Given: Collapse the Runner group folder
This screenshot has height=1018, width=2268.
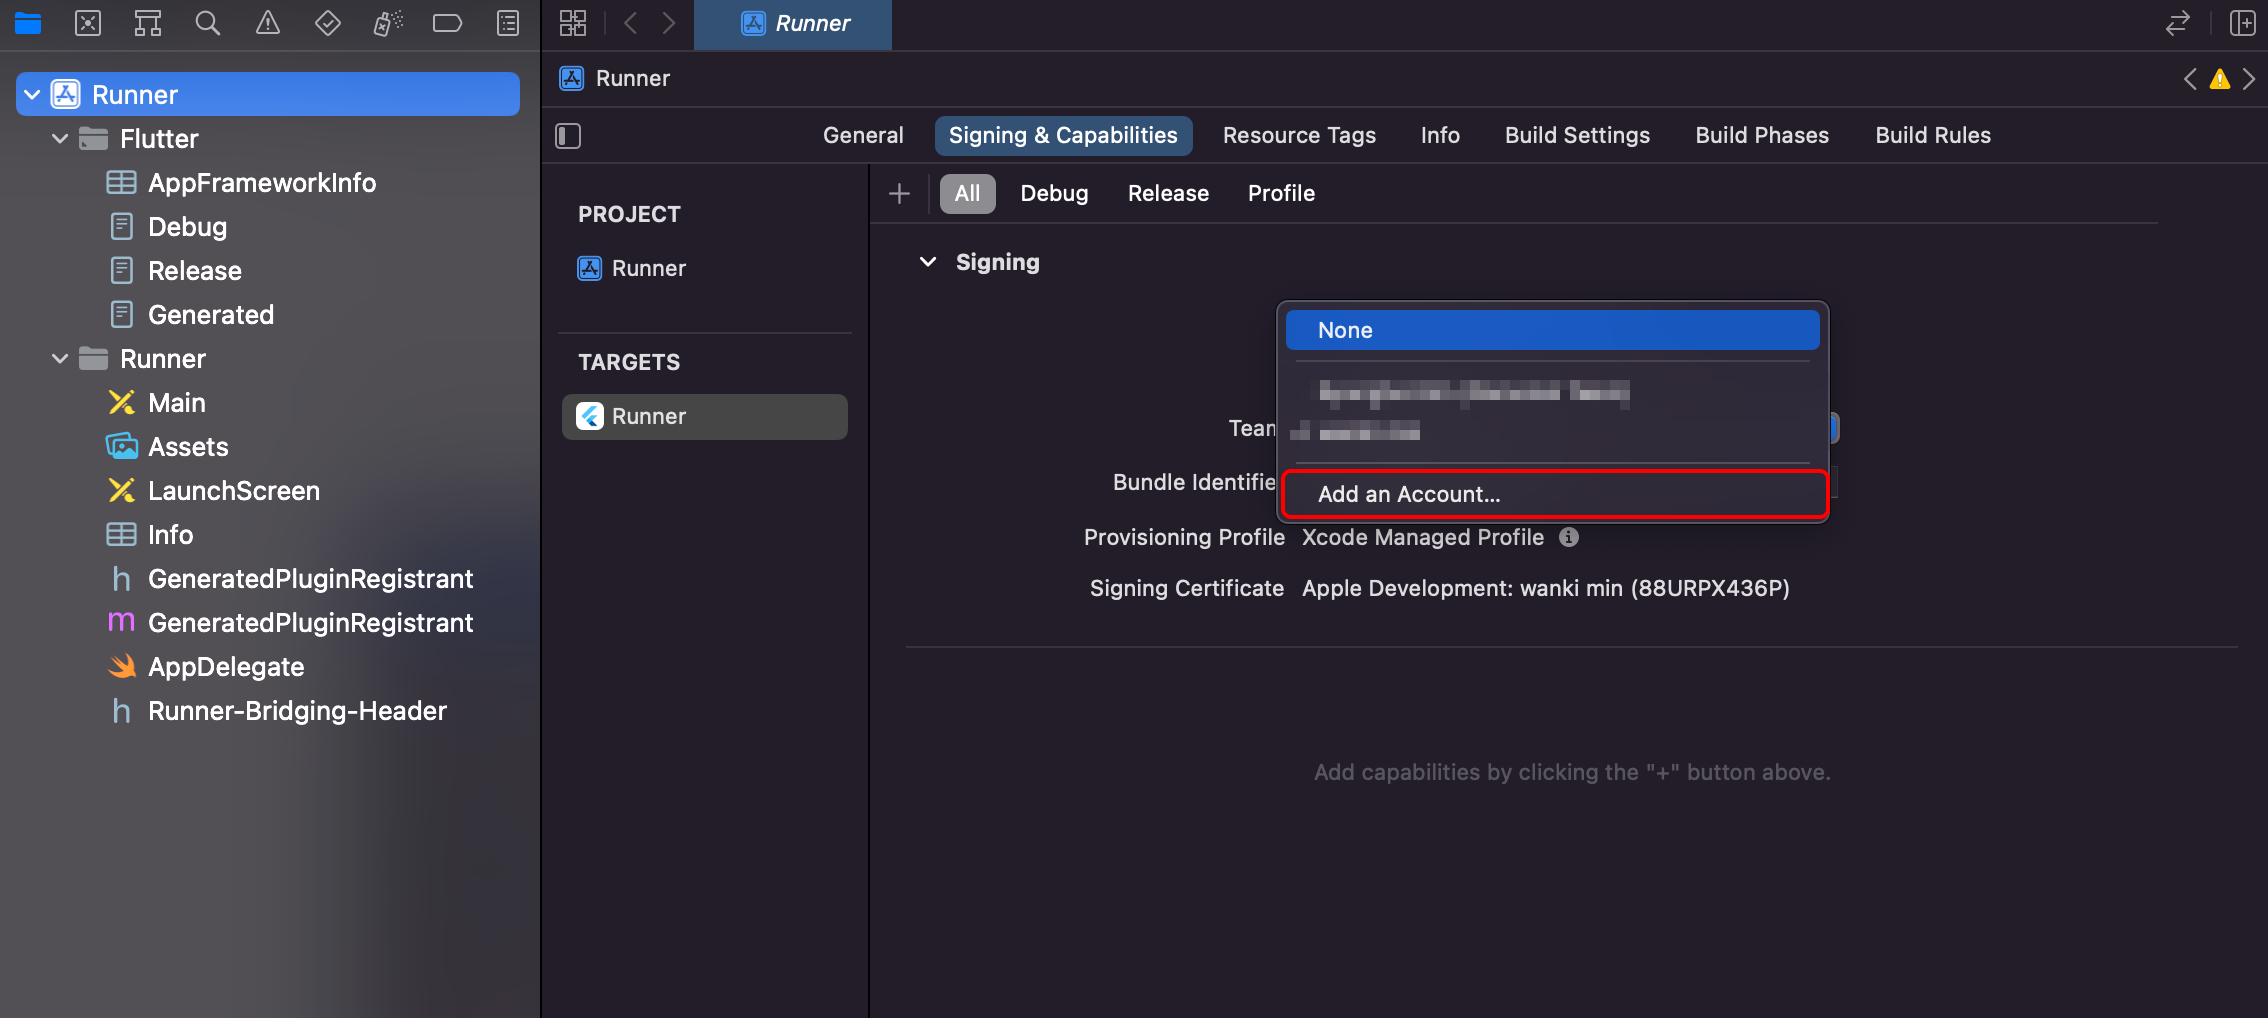Looking at the screenshot, I should tap(60, 358).
